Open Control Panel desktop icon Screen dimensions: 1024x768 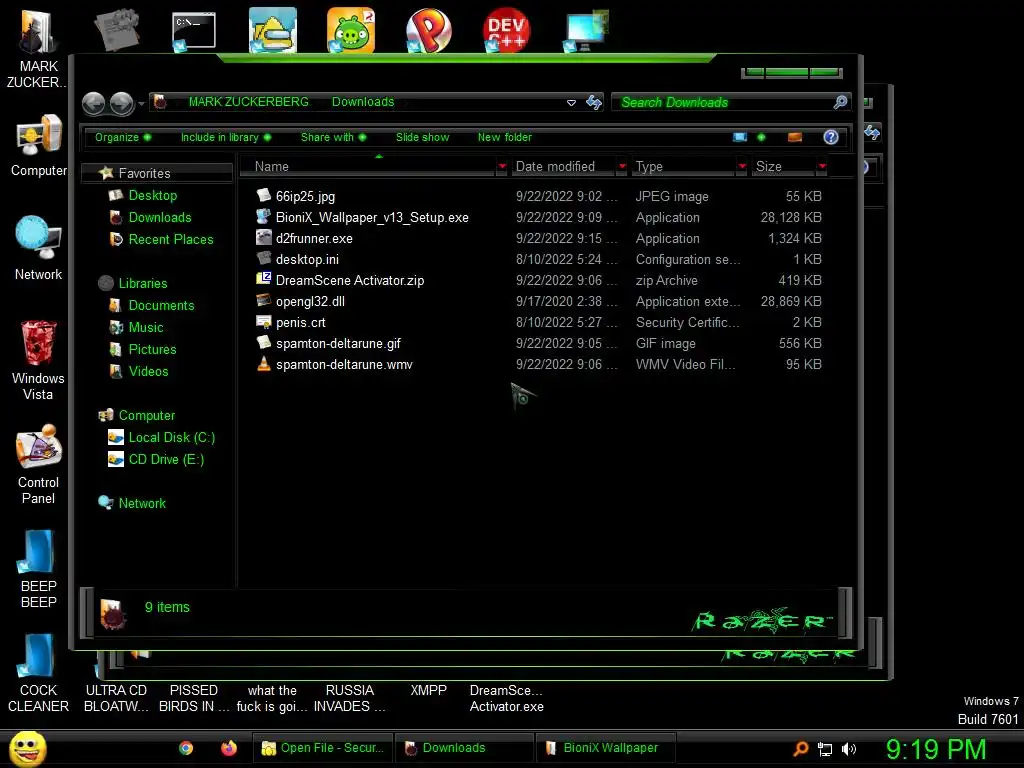pyautogui.click(x=38, y=465)
